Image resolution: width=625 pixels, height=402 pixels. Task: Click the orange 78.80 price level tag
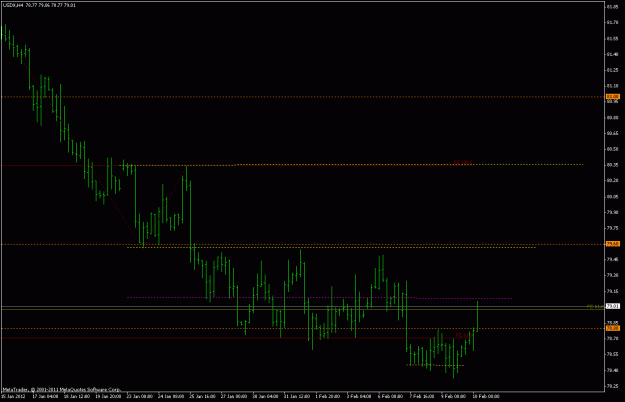point(612,328)
